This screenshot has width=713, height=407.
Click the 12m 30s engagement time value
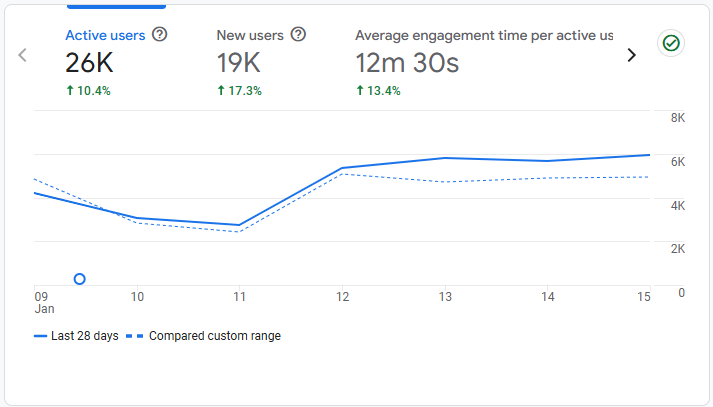[x=407, y=63]
